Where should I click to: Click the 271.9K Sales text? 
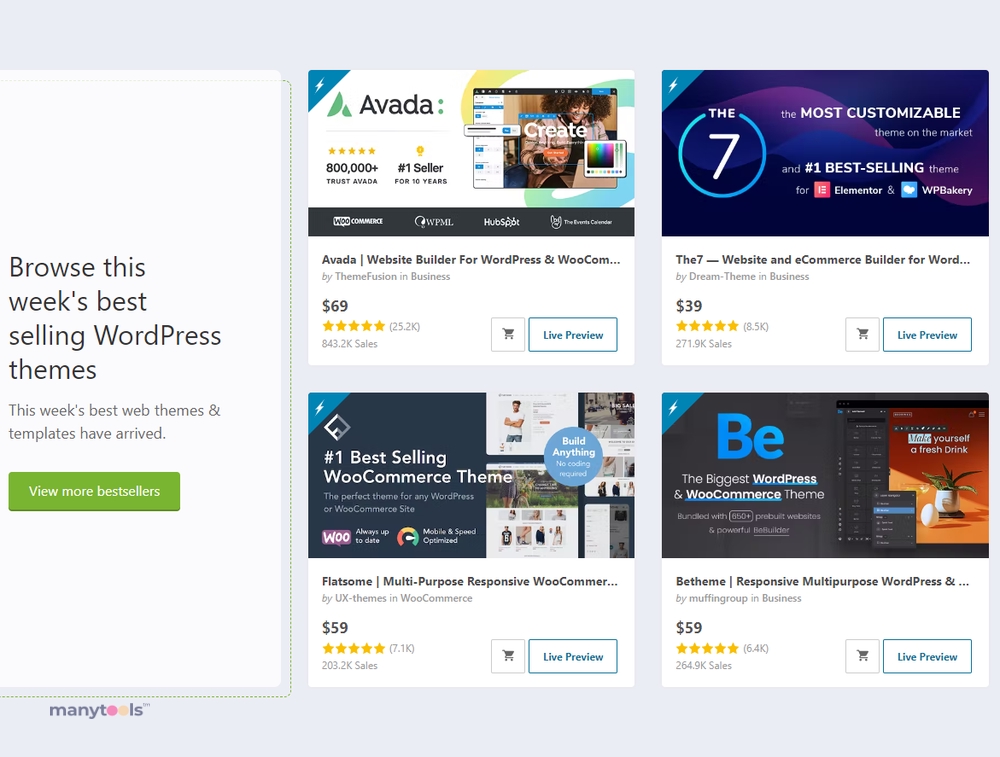(x=703, y=344)
